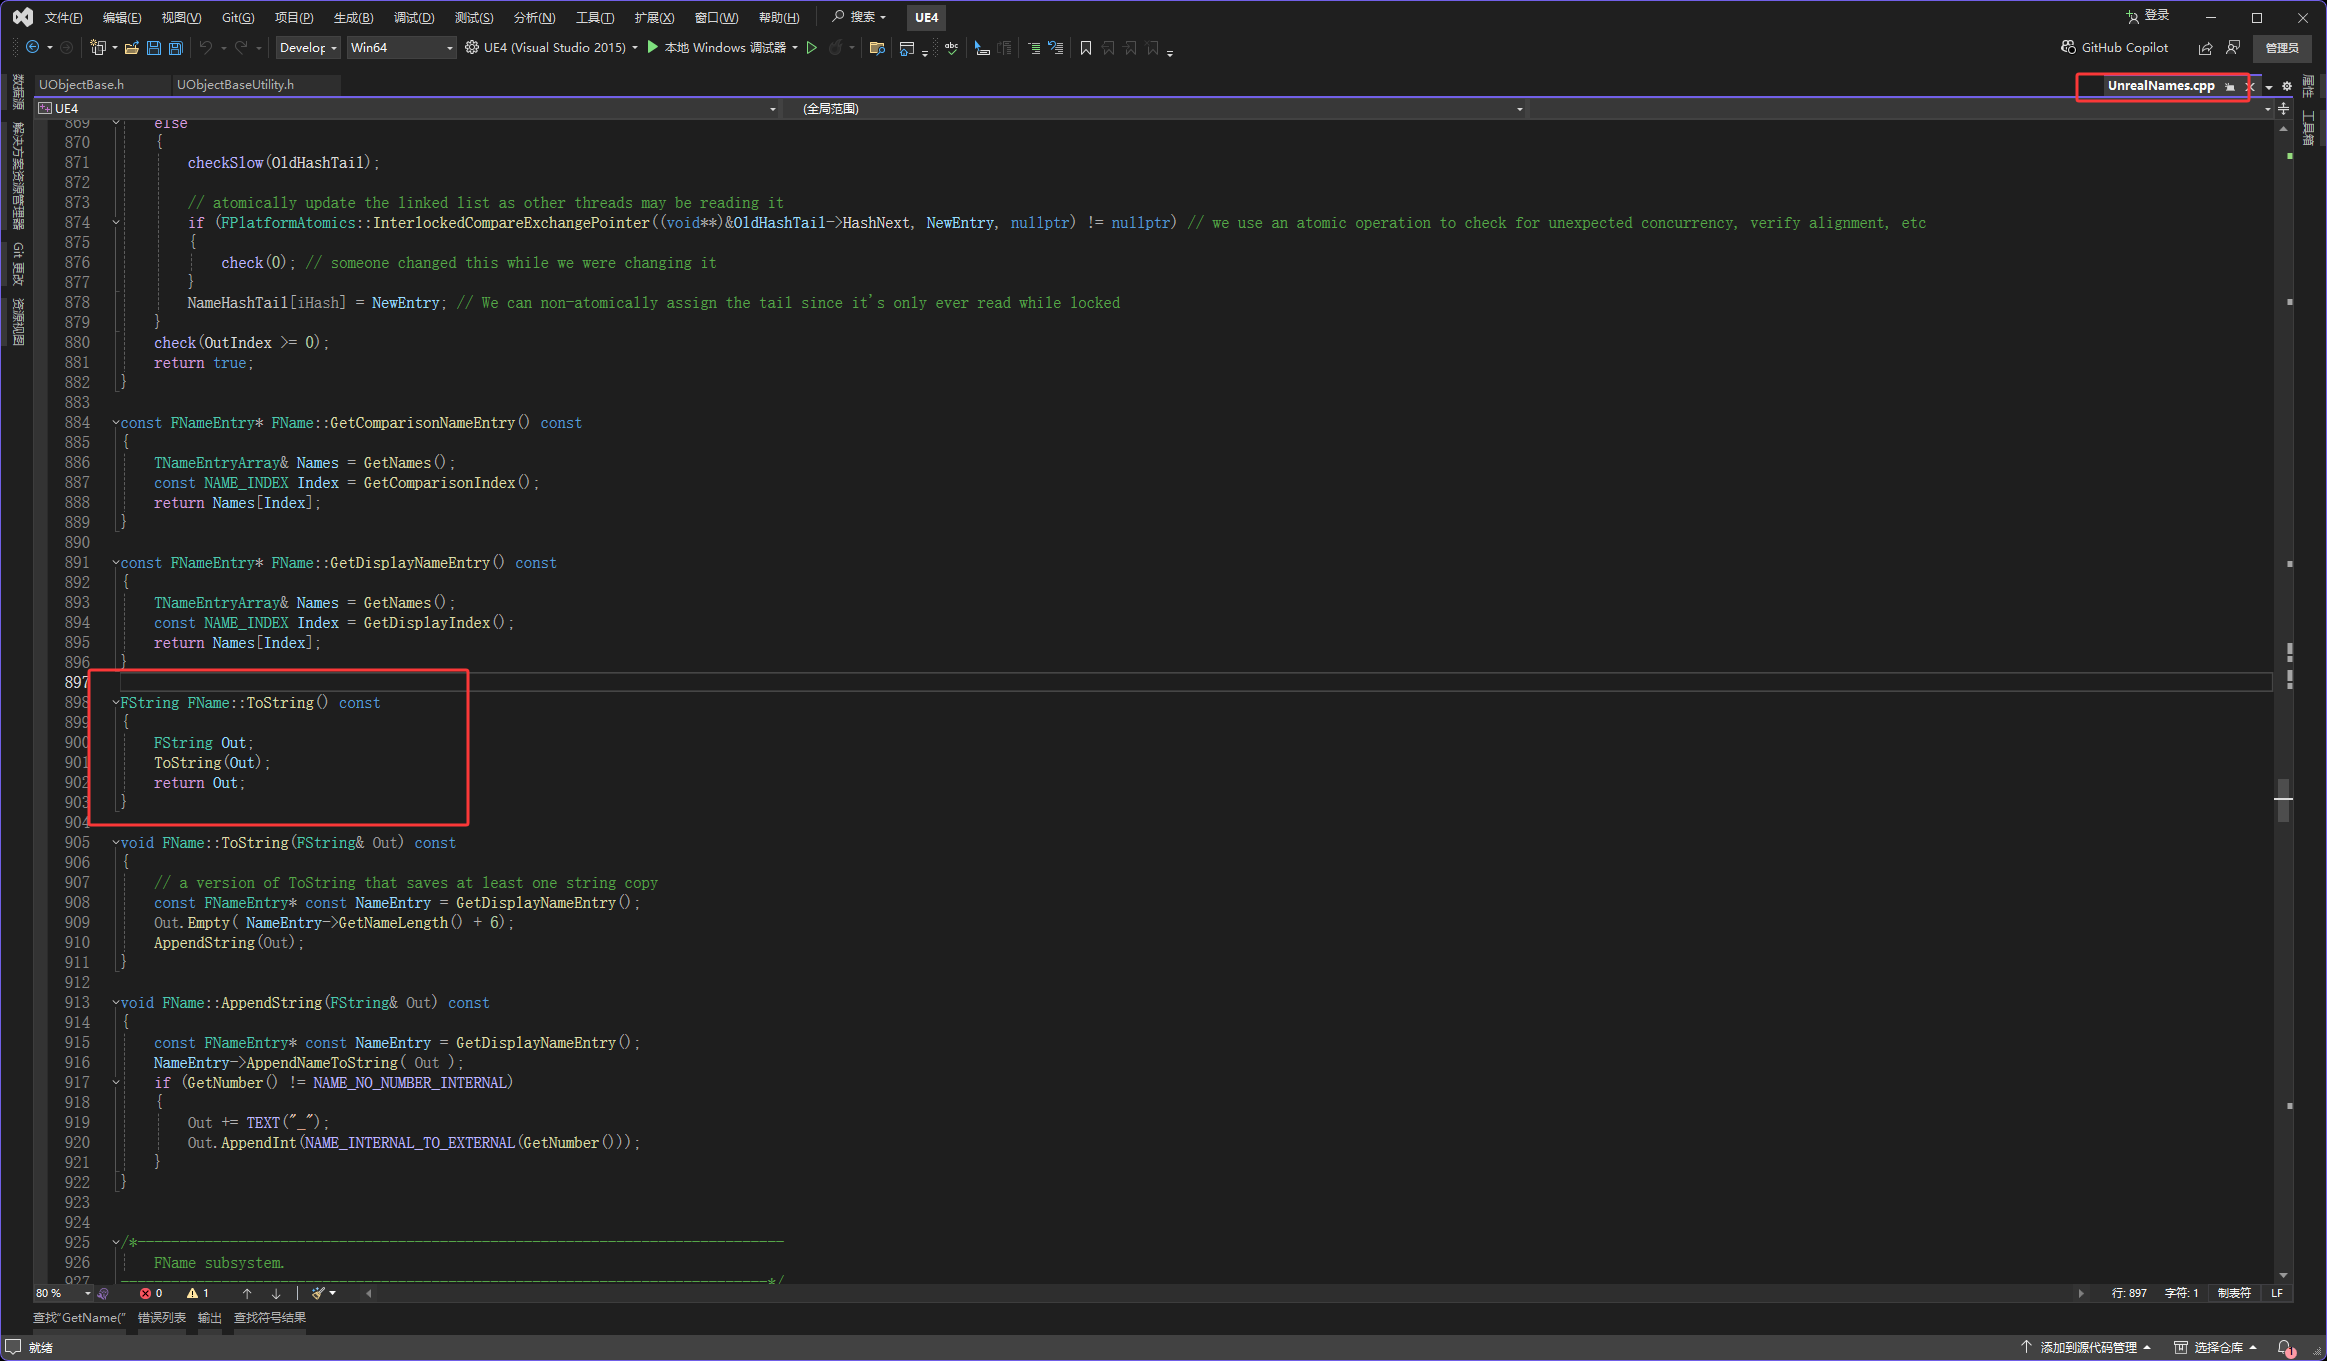Screen dimensions: 2327x1361
Task: Collapse the FName::AppendString function outline
Action: click(x=116, y=1003)
